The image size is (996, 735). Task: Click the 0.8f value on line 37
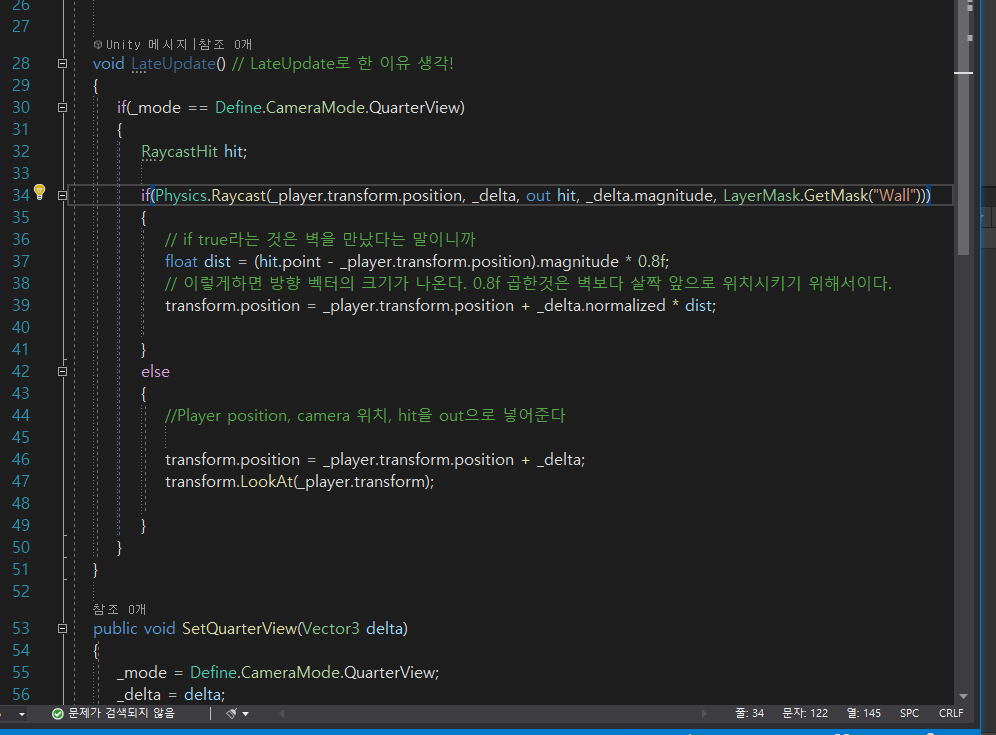tap(651, 262)
